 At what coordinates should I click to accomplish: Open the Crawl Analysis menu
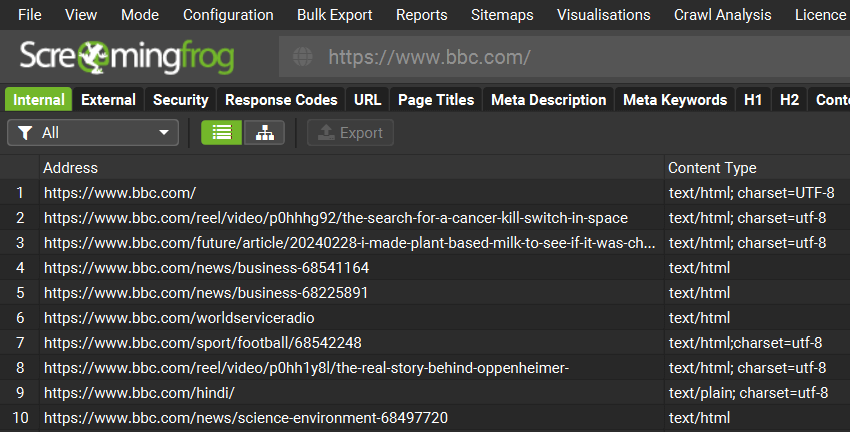tap(722, 15)
